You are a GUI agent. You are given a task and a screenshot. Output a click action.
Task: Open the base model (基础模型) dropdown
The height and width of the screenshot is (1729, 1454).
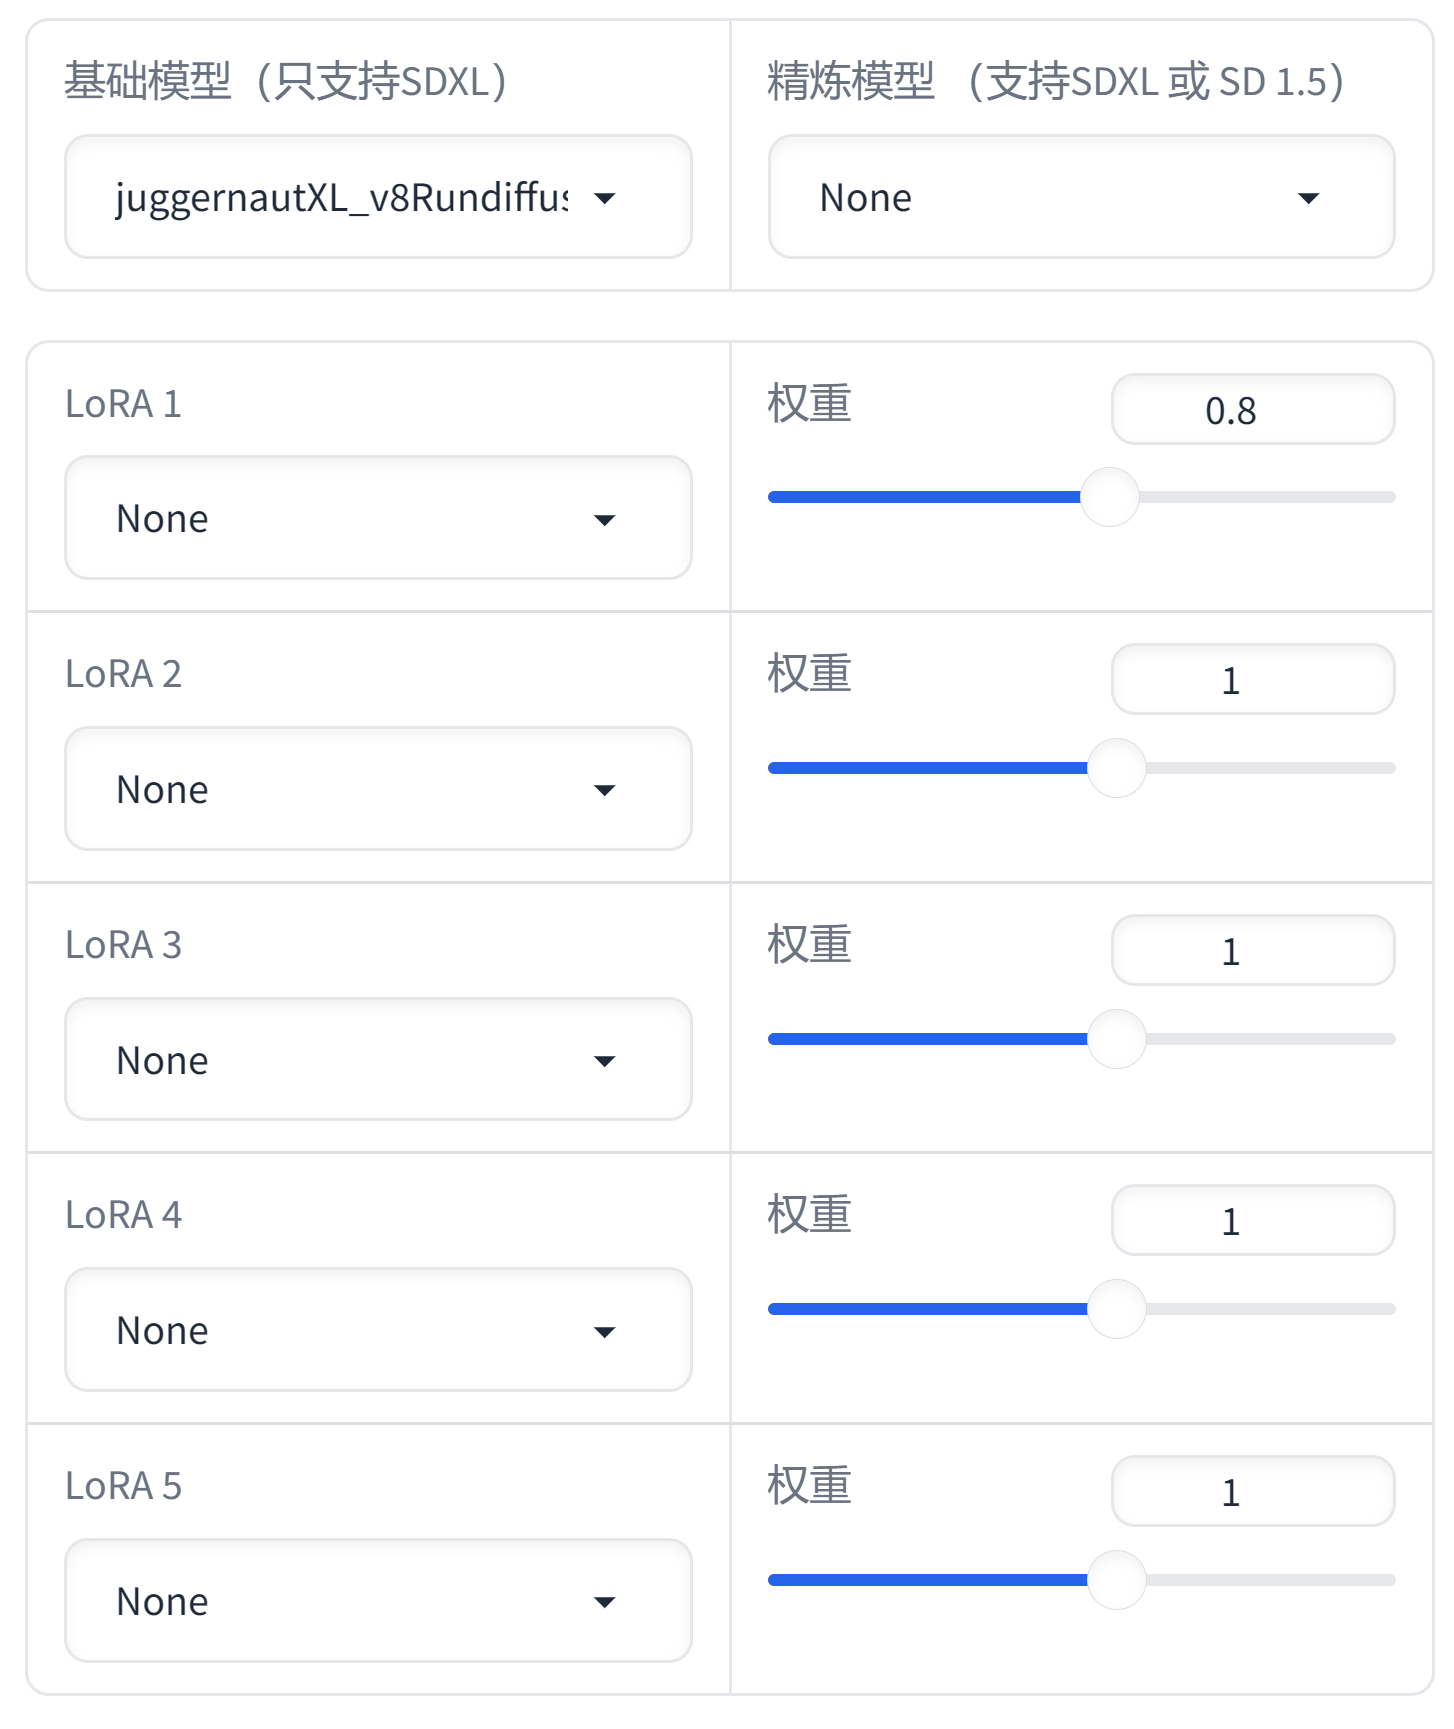[x=378, y=197]
